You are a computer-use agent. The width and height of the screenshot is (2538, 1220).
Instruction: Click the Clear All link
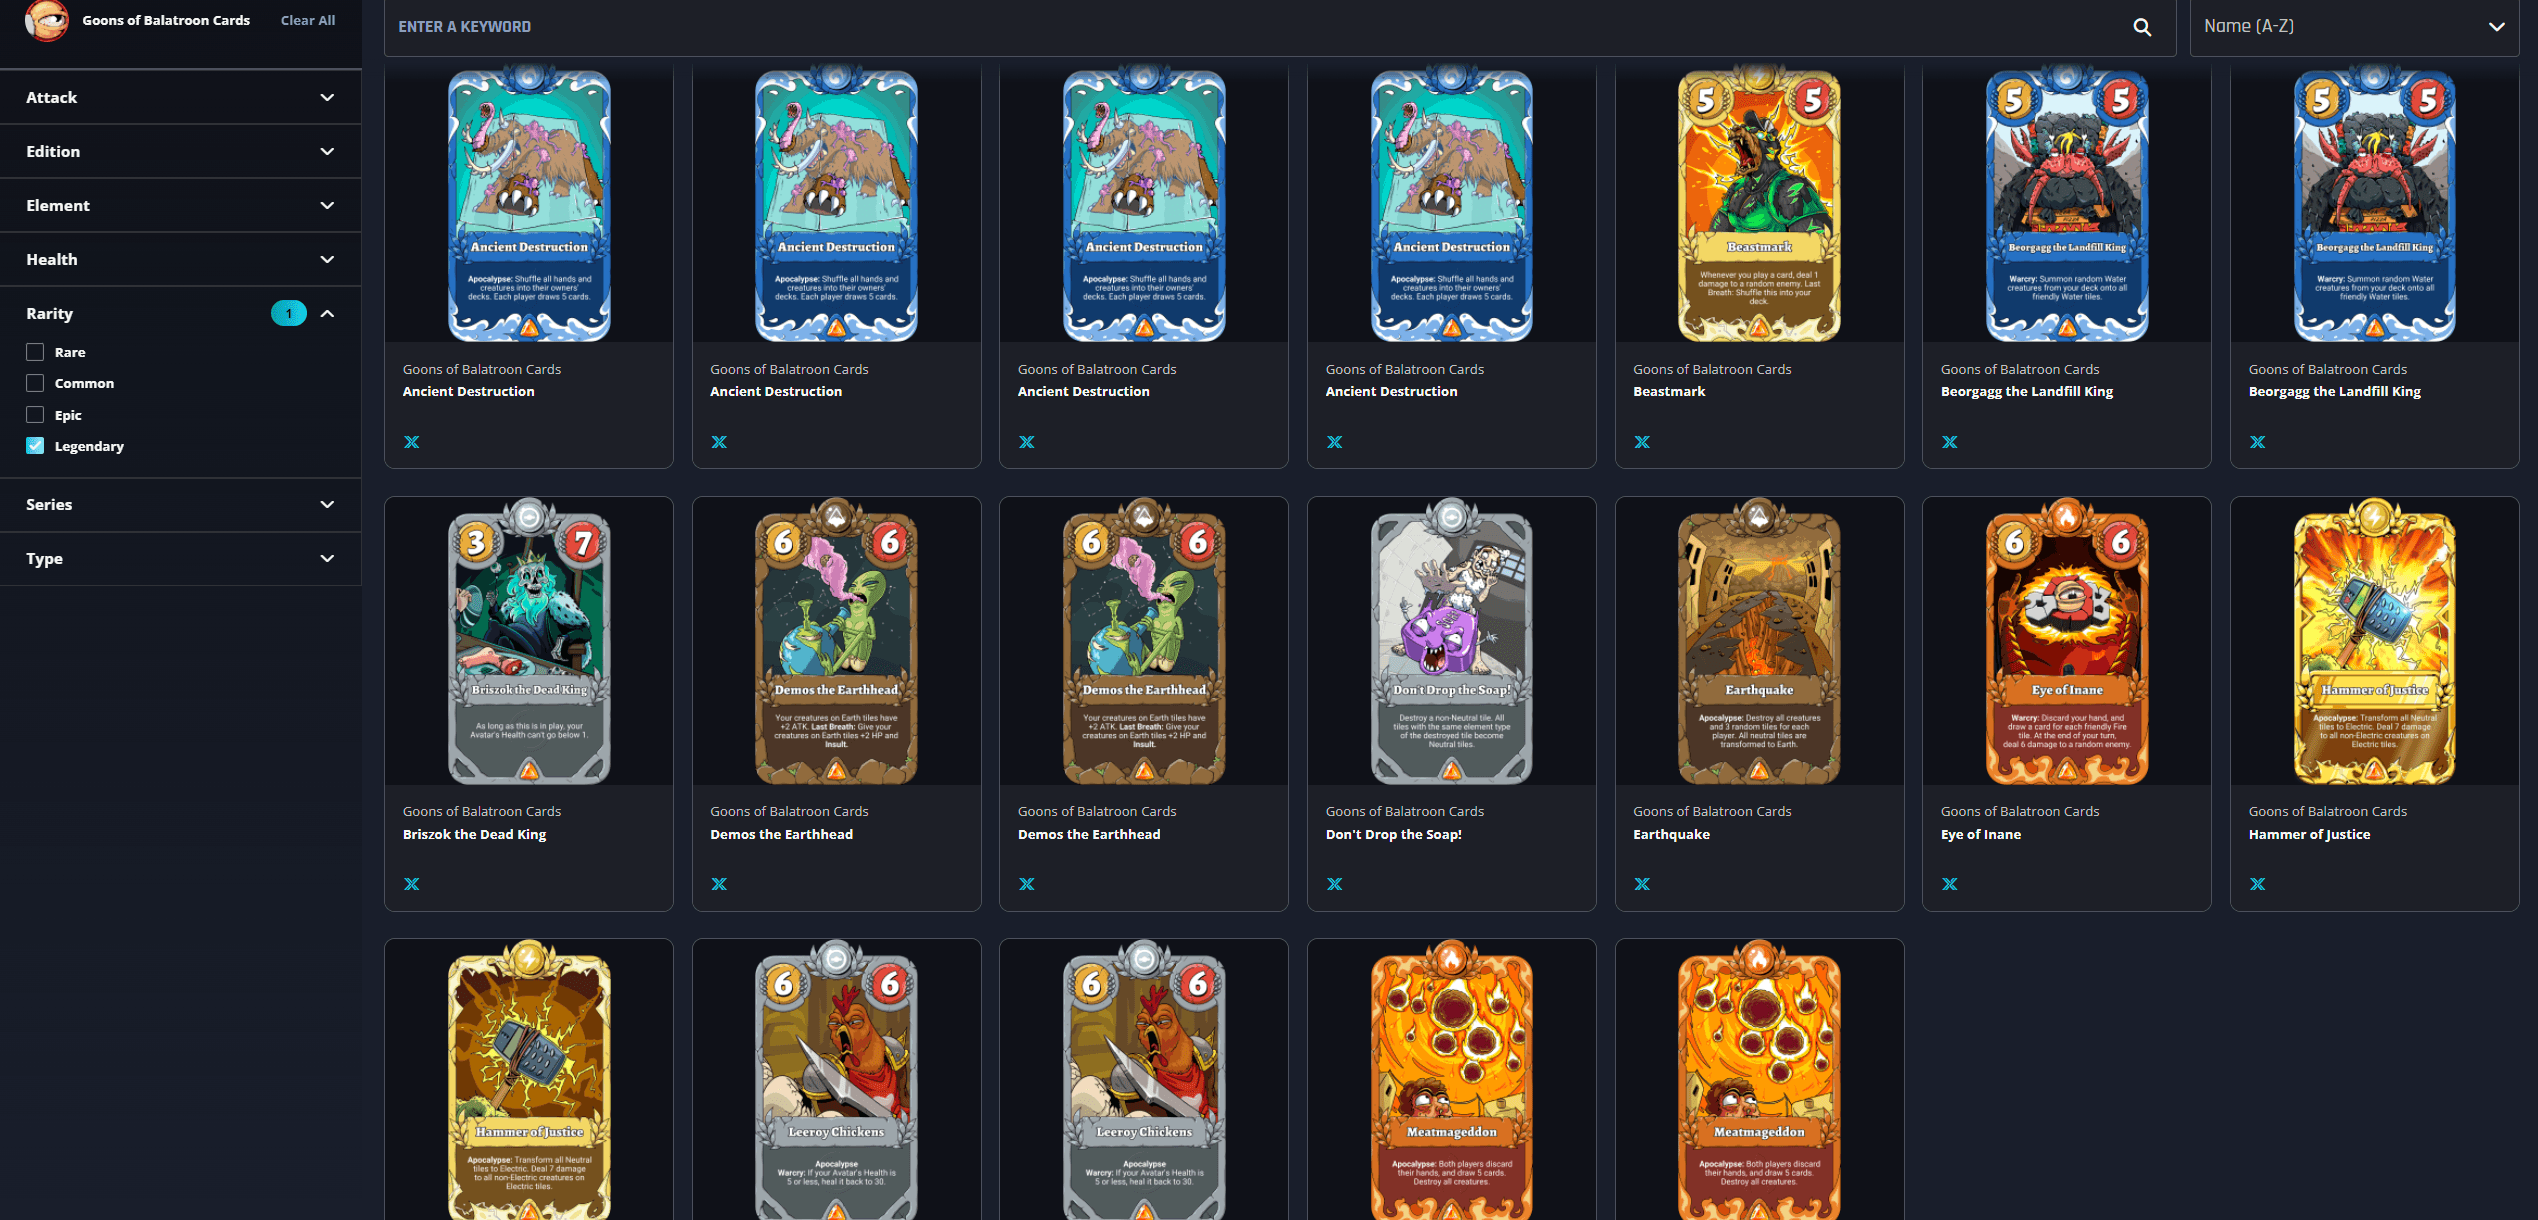coord(308,20)
